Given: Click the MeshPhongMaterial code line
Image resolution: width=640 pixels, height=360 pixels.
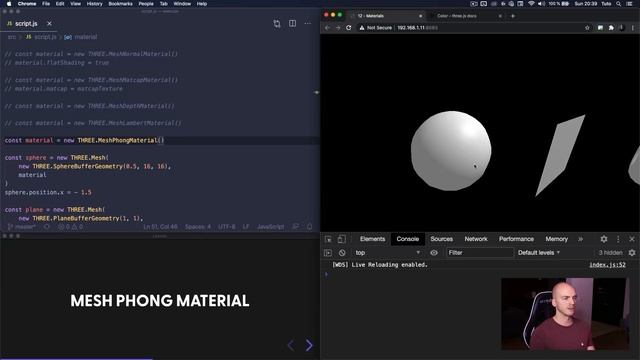Looking at the screenshot, I should [84, 140].
